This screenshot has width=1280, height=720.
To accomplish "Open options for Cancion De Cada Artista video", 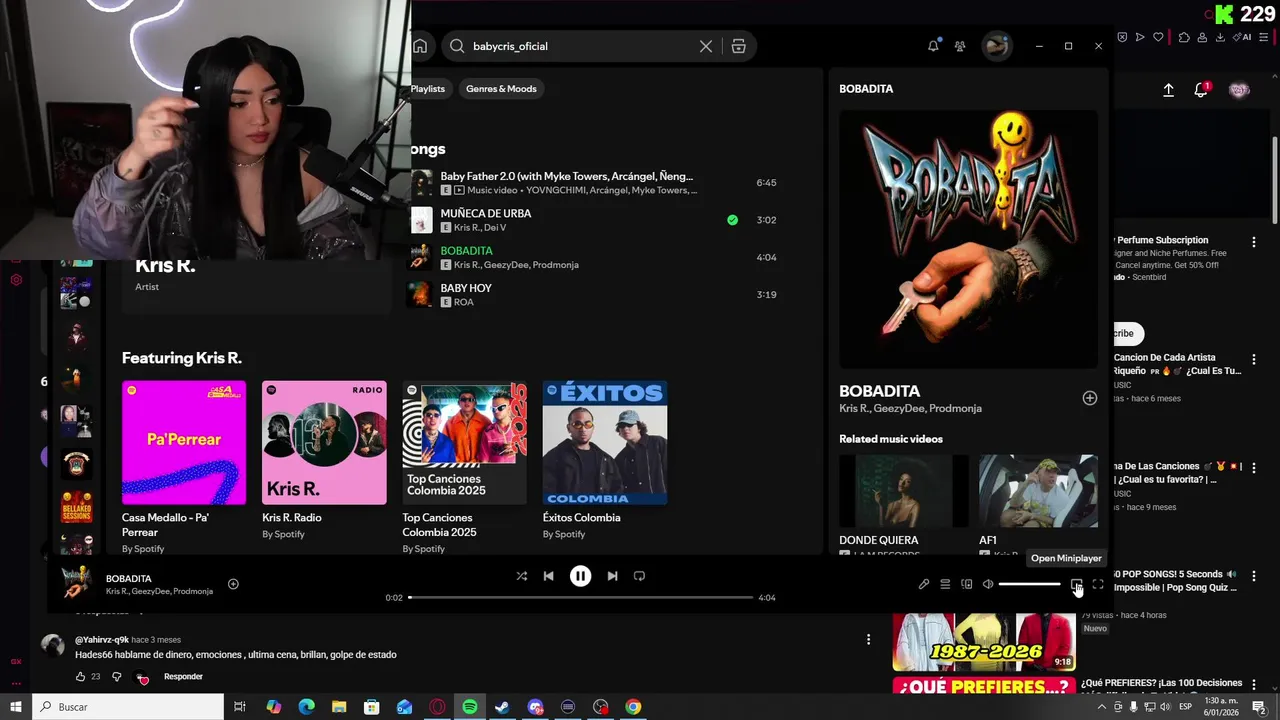I will [1254, 359].
